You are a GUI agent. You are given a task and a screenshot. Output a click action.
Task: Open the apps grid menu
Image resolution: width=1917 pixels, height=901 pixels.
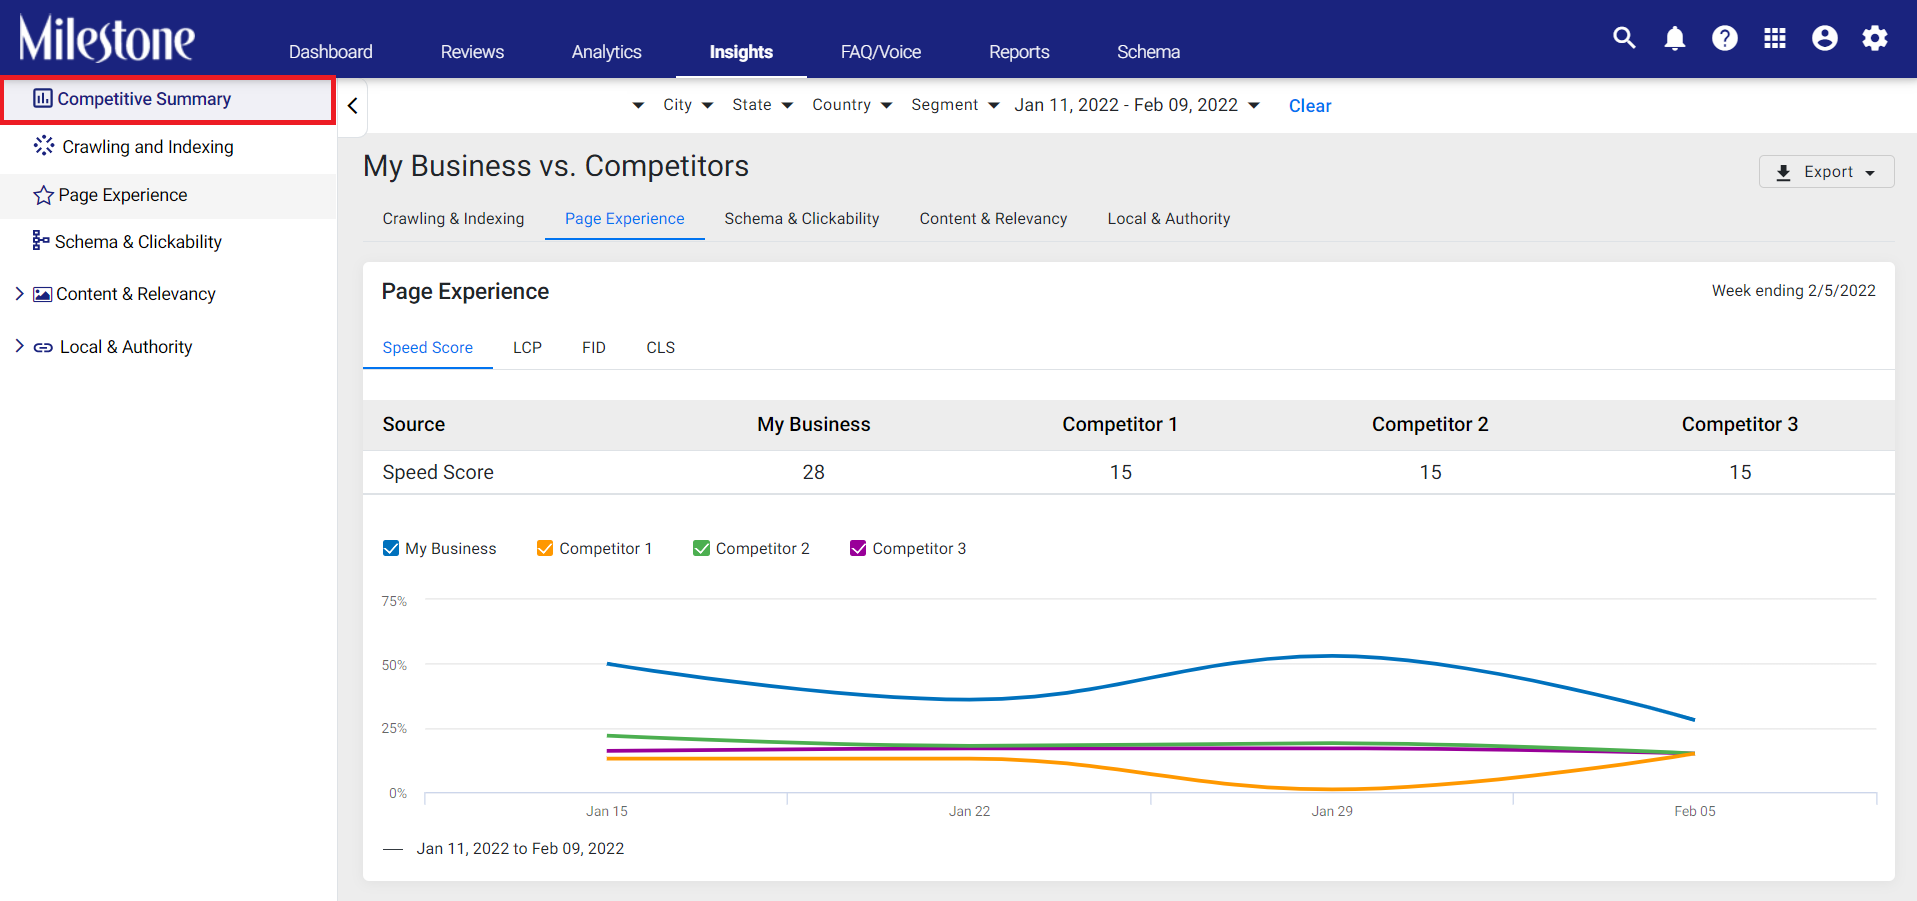1774,38
